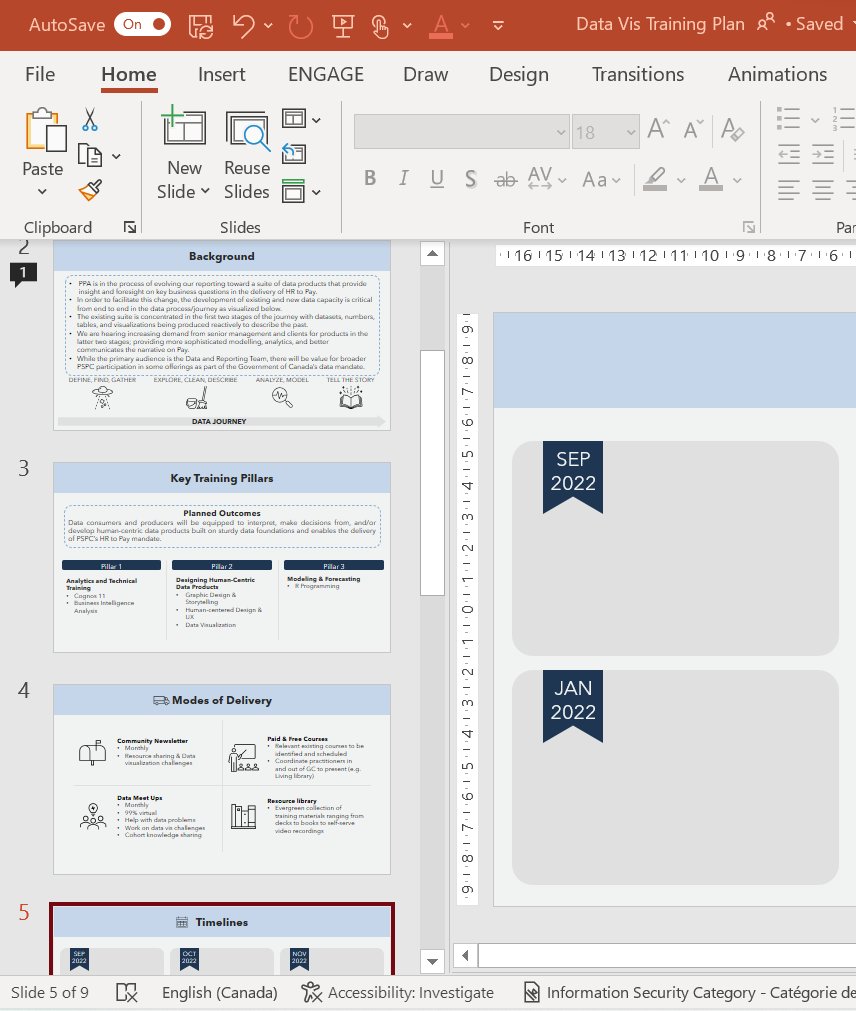Go to the Transitions tab
This screenshot has height=1011, width=856.
[638, 74]
